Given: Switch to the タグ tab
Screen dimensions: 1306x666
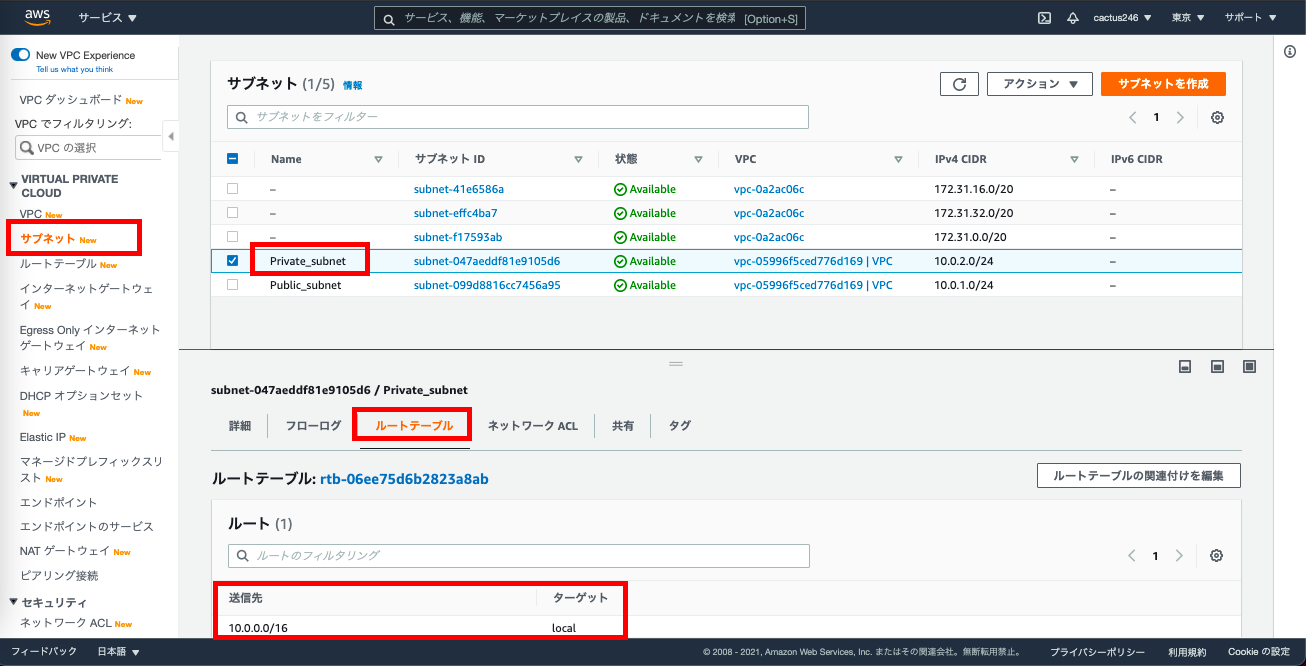Looking at the screenshot, I should coord(680,426).
